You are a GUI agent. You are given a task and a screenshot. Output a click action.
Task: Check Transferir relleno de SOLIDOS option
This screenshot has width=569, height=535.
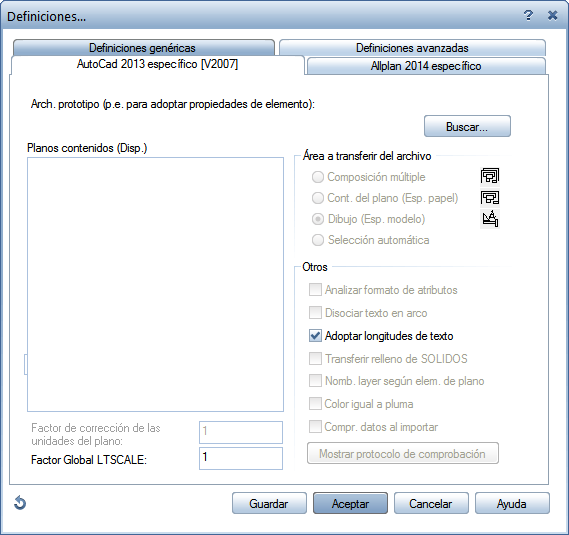[x=315, y=359]
